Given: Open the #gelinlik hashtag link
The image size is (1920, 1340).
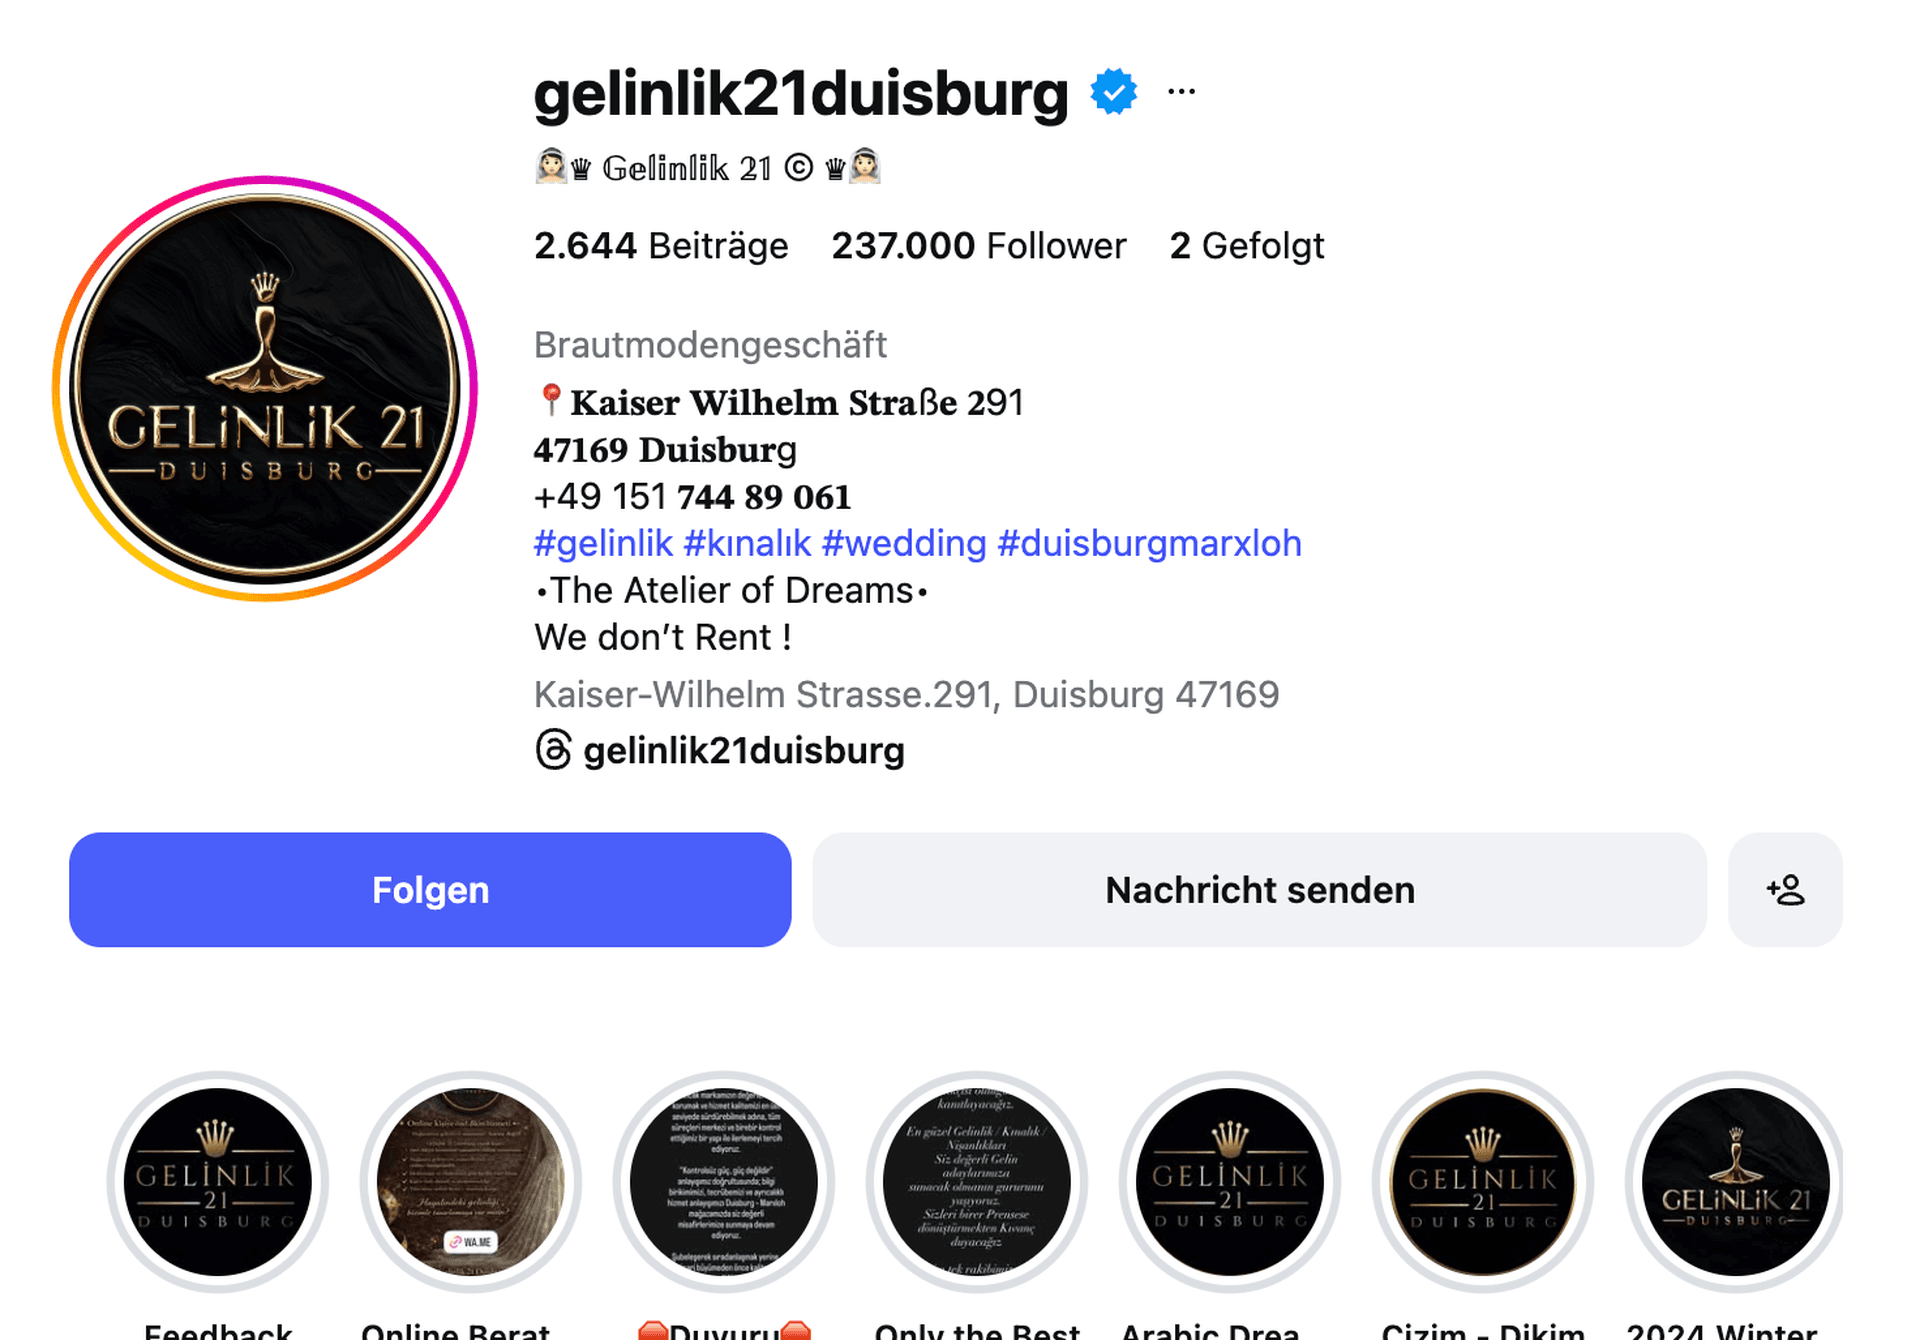Looking at the screenshot, I should click(x=603, y=543).
